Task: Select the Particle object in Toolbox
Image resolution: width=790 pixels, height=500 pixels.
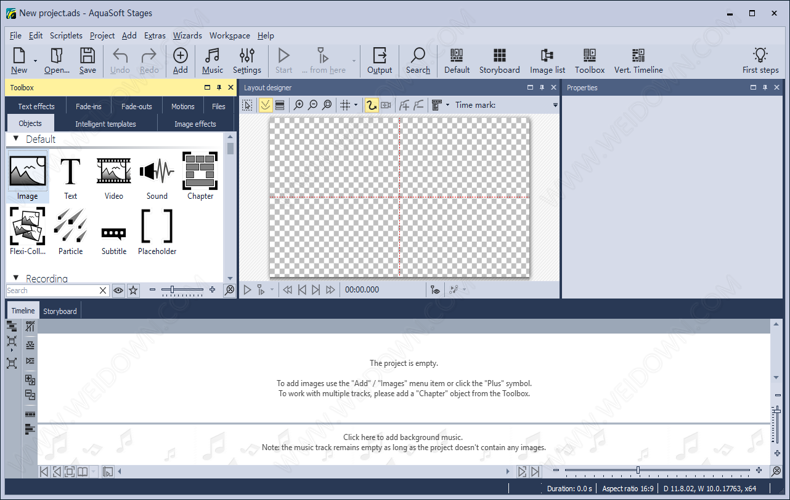Action: [x=71, y=232]
